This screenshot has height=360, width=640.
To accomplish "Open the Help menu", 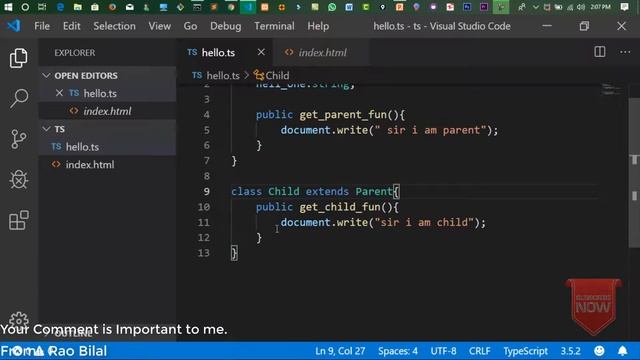I will (x=318, y=26).
